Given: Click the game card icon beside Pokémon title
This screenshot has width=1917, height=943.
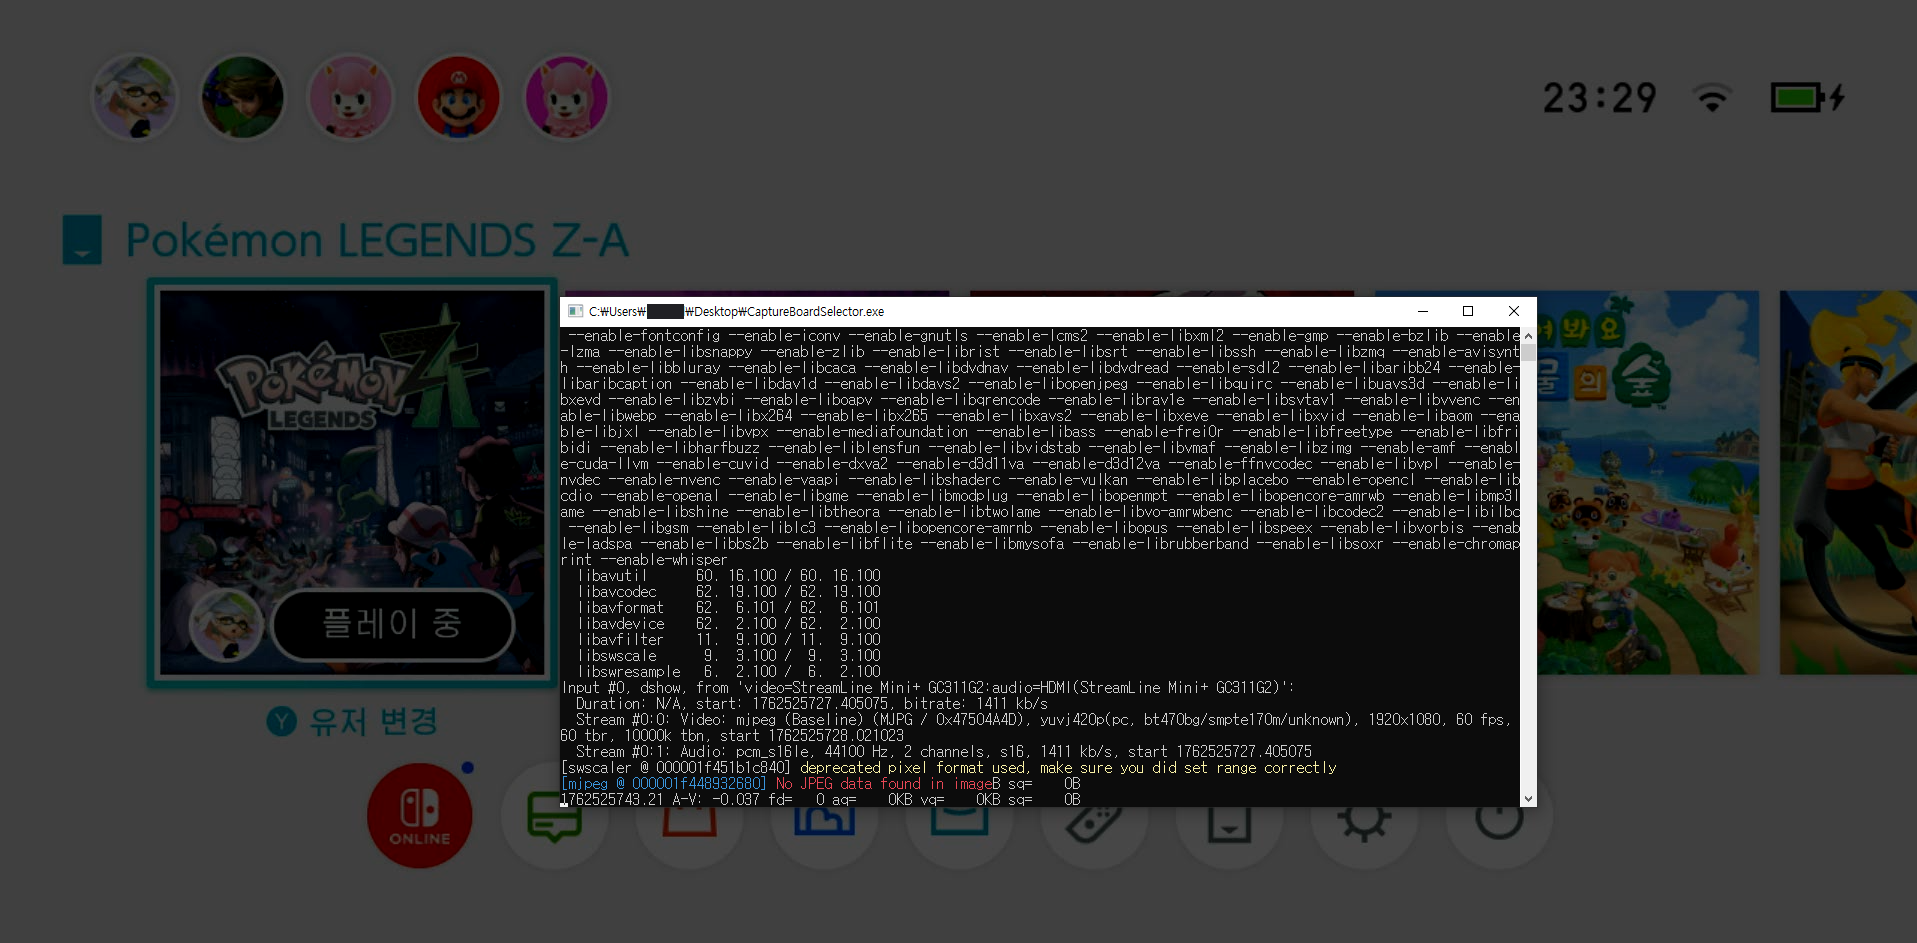Looking at the screenshot, I should tap(82, 240).
